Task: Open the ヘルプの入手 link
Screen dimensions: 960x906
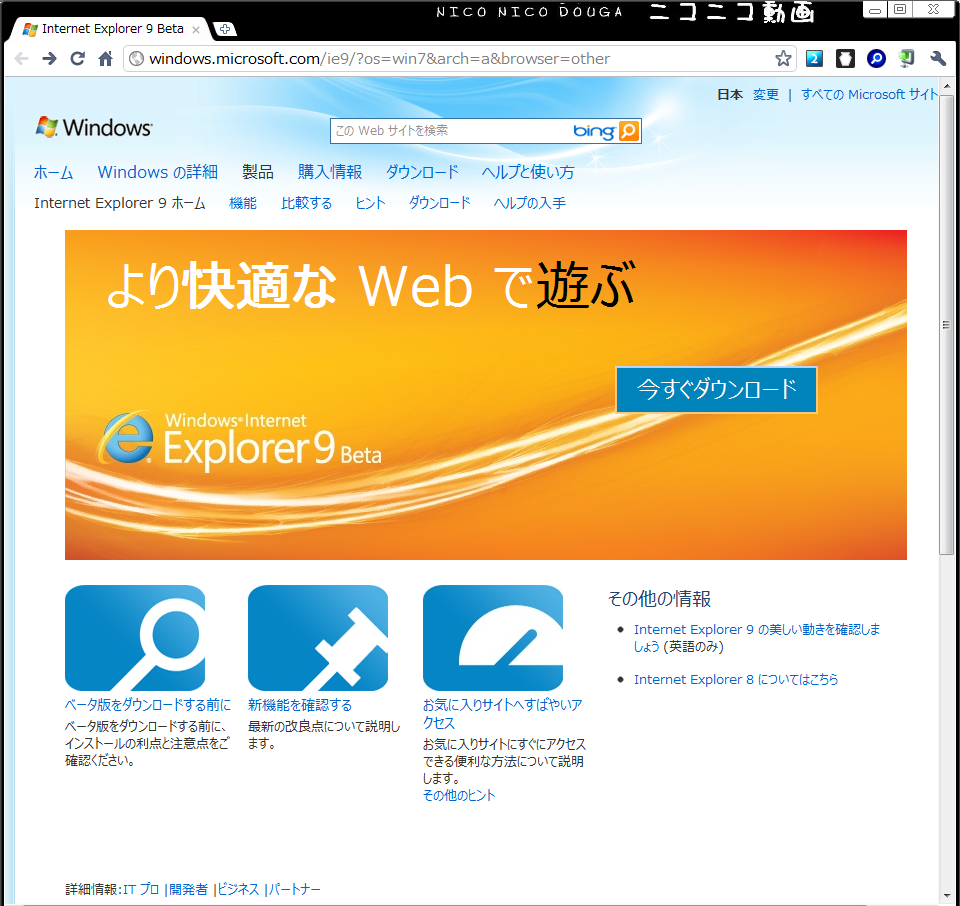Action: [530, 203]
